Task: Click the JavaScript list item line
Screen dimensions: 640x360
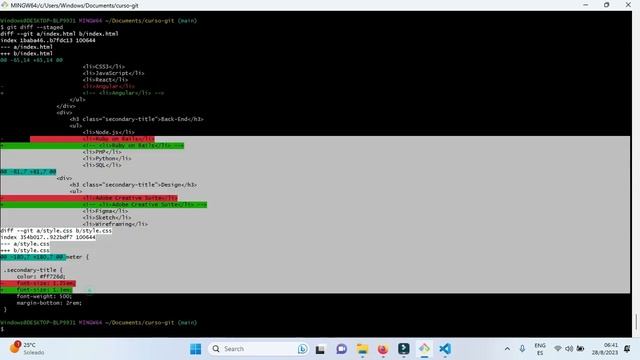Action: tap(113, 73)
